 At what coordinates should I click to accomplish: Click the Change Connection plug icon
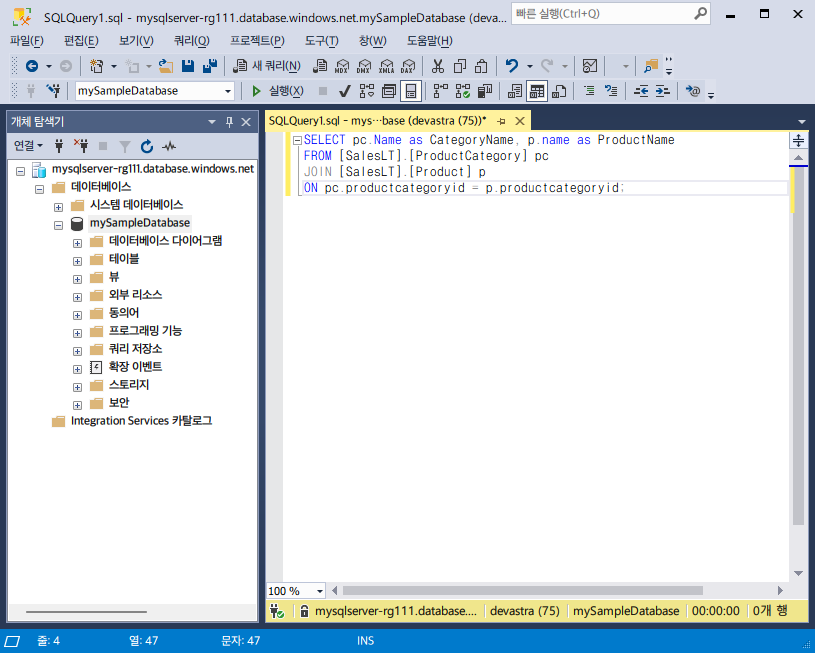click(x=53, y=91)
